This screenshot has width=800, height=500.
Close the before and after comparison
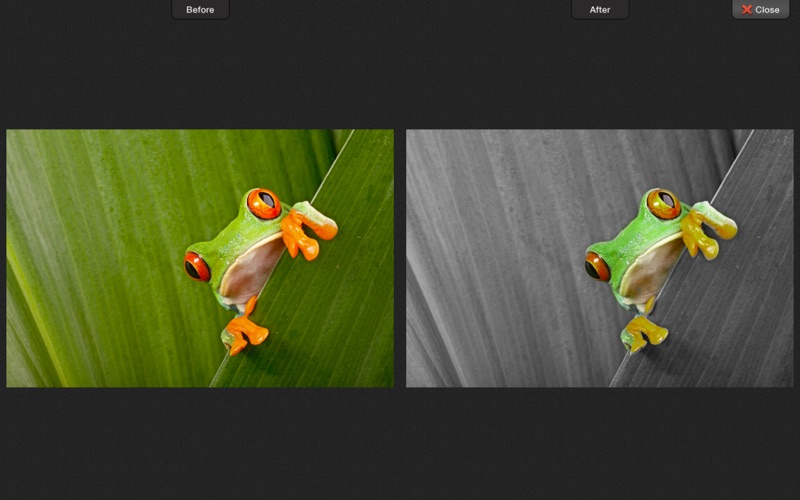click(761, 9)
